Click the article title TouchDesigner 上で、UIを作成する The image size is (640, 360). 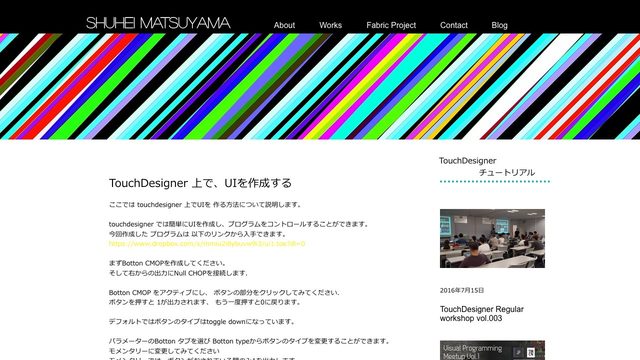click(x=200, y=183)
